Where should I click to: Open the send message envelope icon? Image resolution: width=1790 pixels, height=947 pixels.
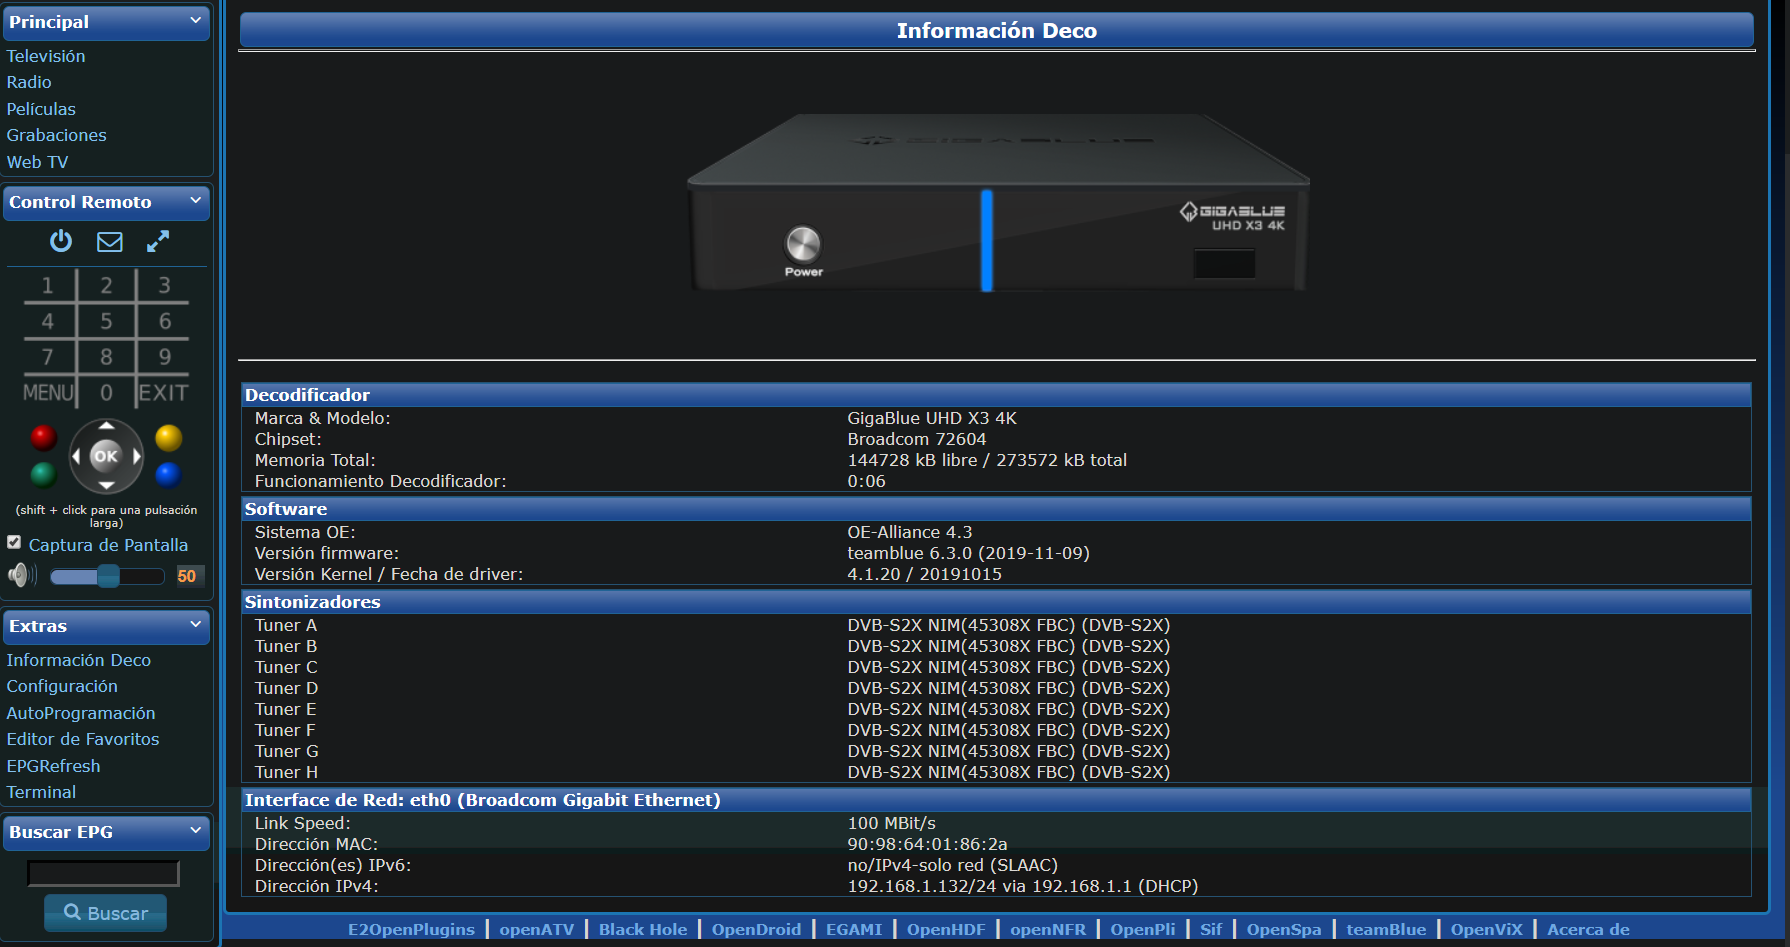point(109,242)
